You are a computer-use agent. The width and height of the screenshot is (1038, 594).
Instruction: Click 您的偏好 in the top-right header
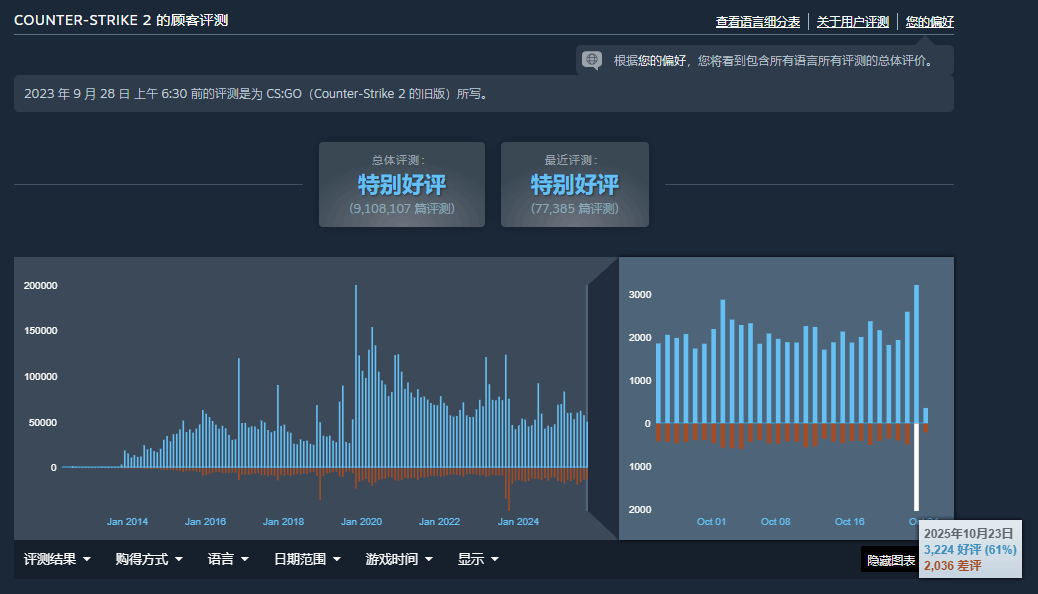(x=929, y=21)
